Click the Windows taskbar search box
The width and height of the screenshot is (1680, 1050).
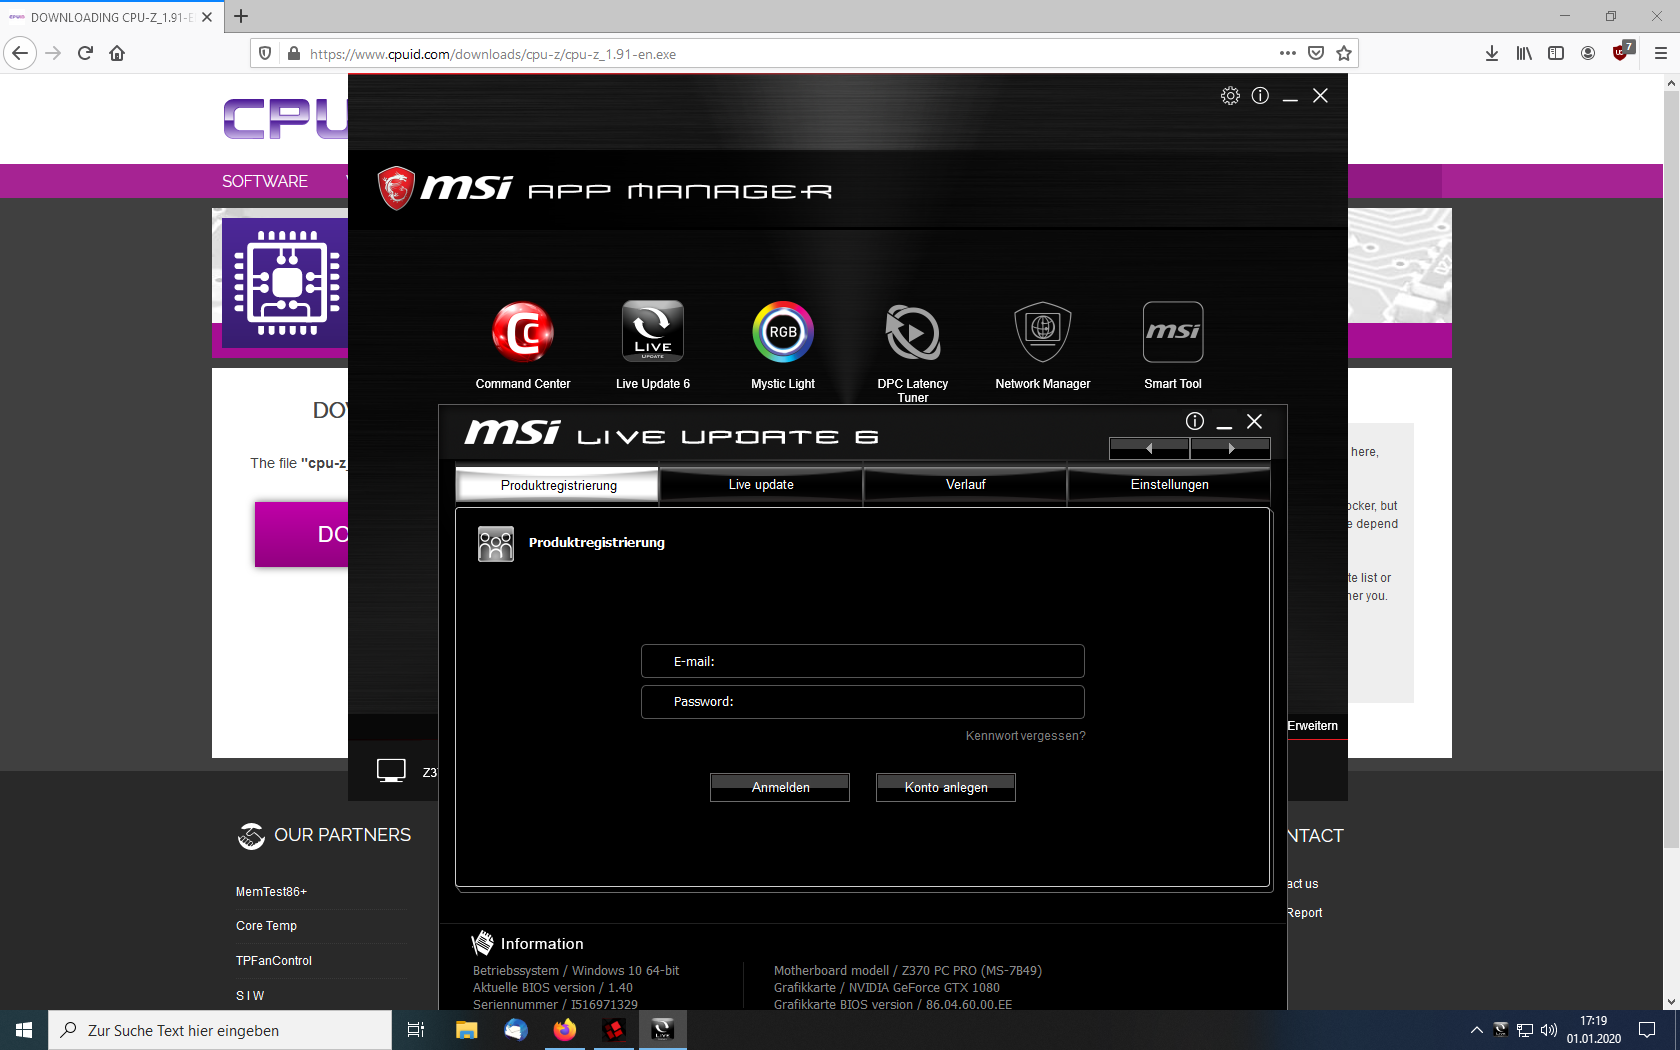(x=220, y=1030)
